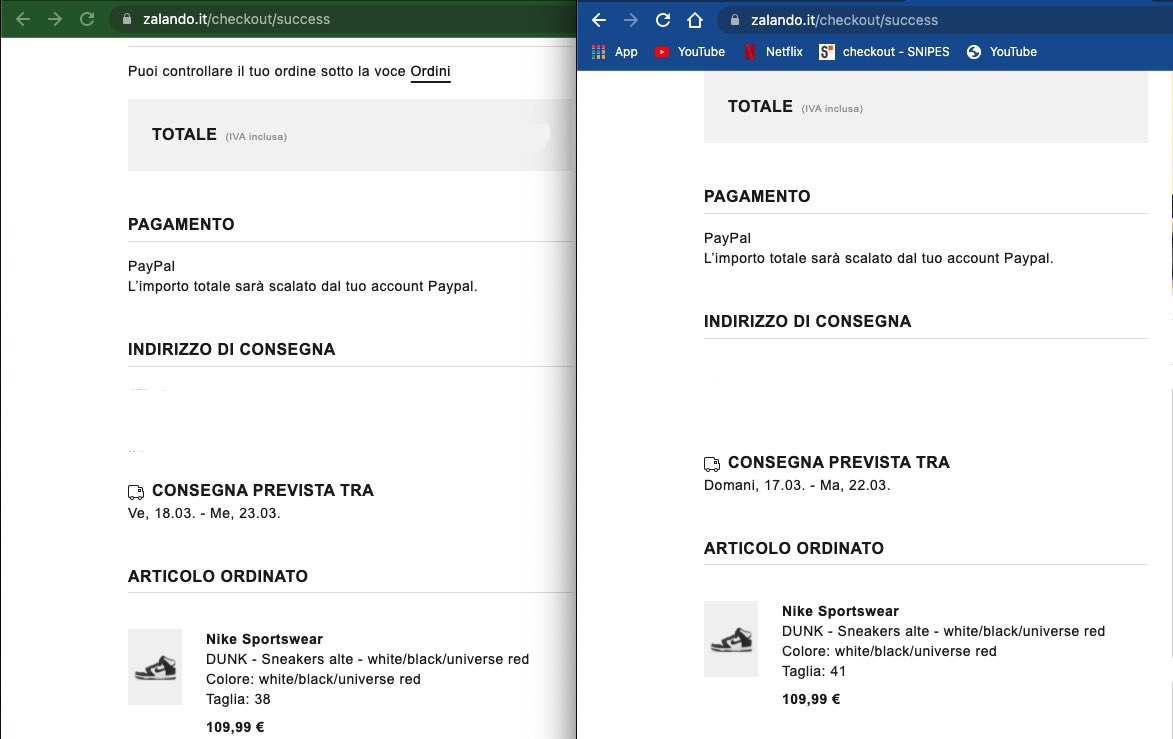The image size is (1173, 739).
Task: Open the checkout - SNIPES bookmark
Action: coord(884,52)
